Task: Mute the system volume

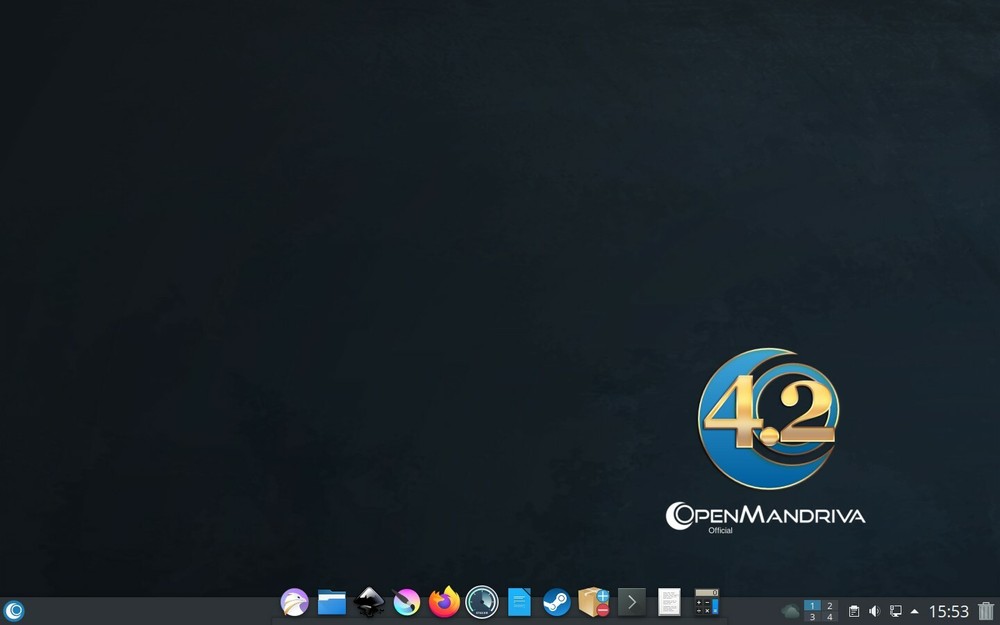Action: 875,610
